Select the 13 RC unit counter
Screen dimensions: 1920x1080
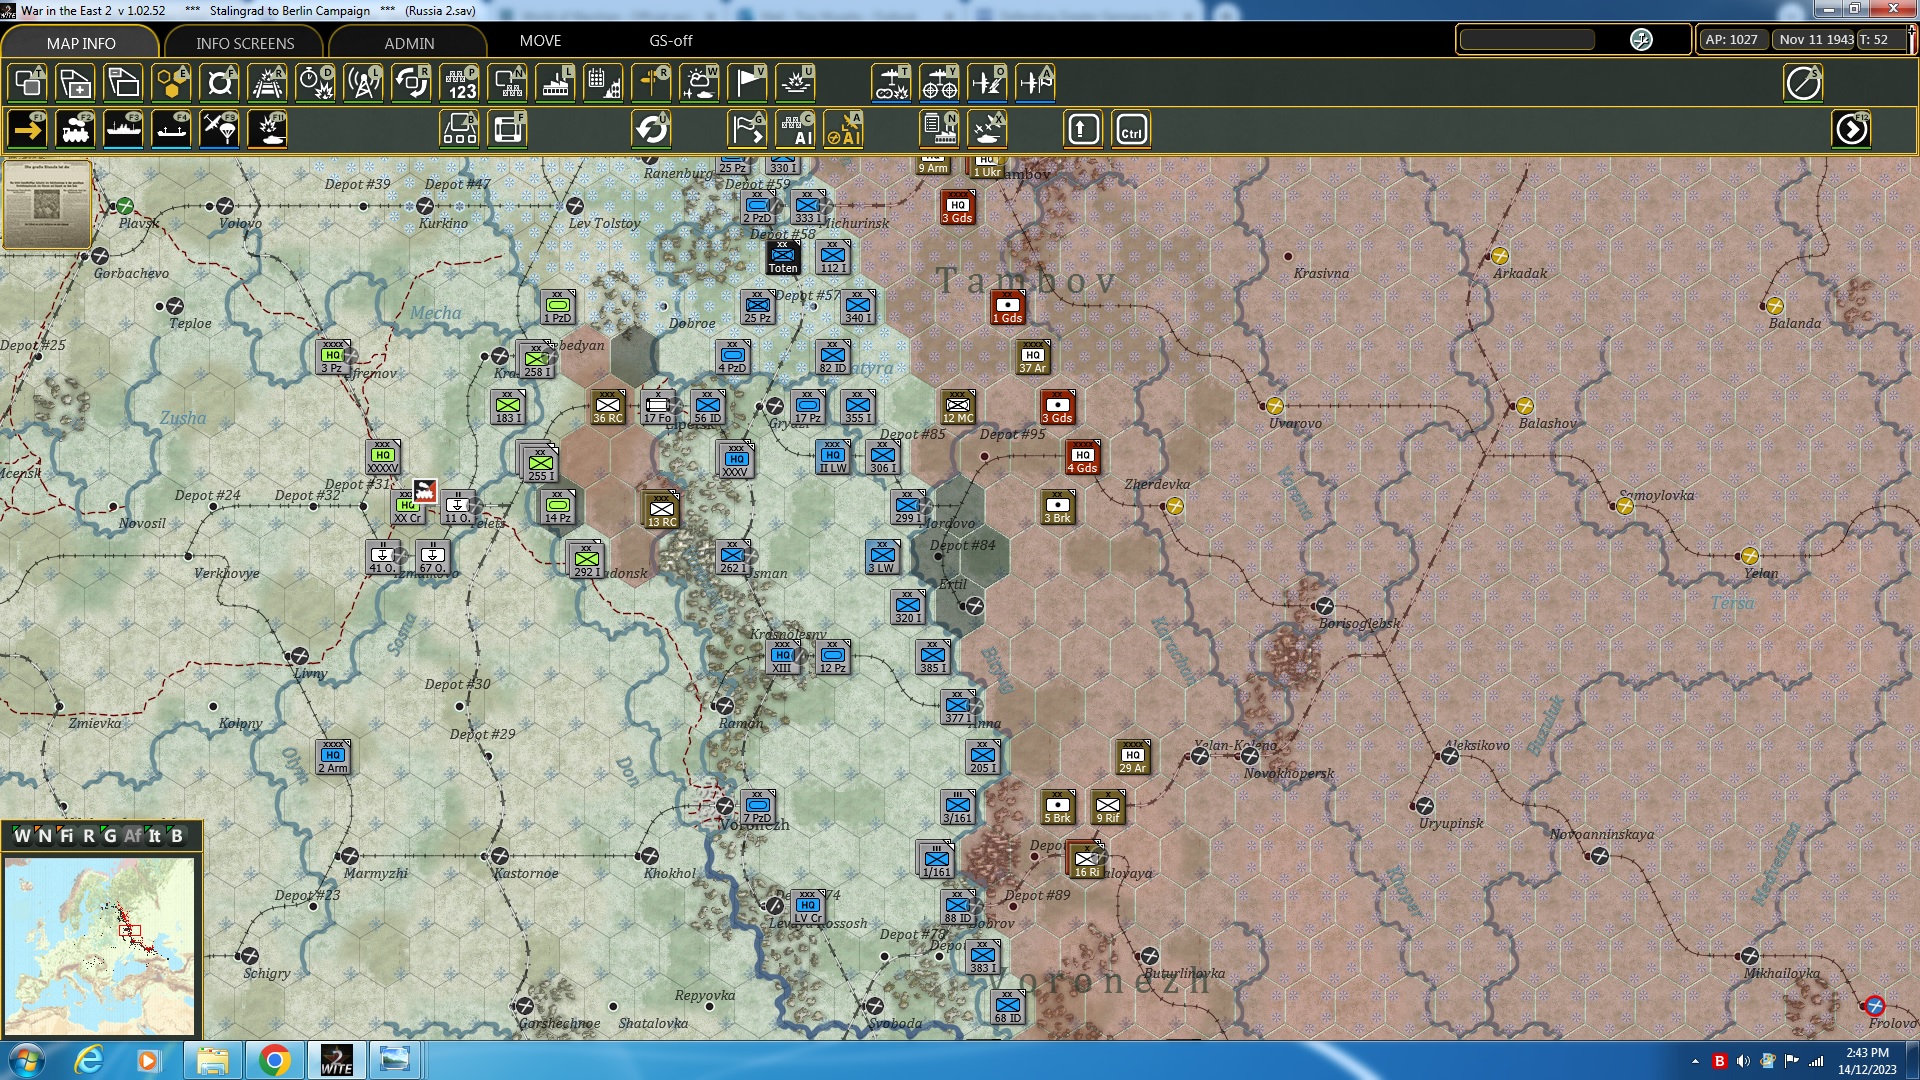[661, 510]
